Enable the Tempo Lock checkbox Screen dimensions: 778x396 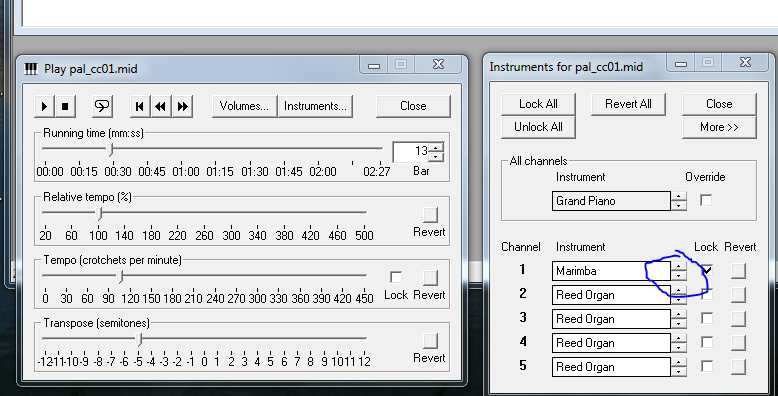tap(396, 277)
